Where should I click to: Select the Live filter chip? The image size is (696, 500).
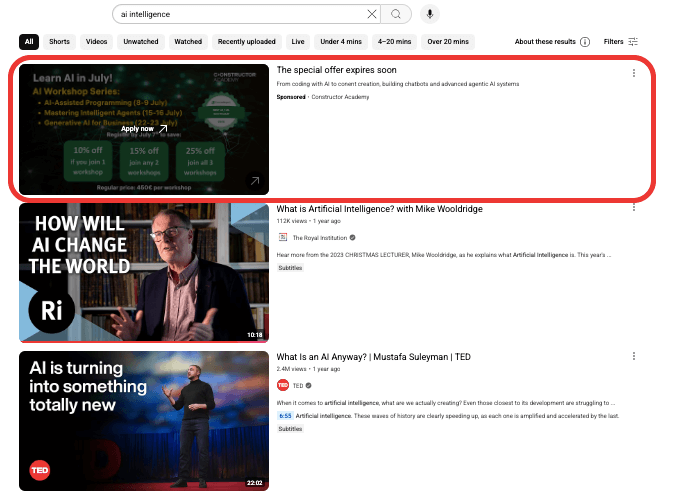point(298,42)
